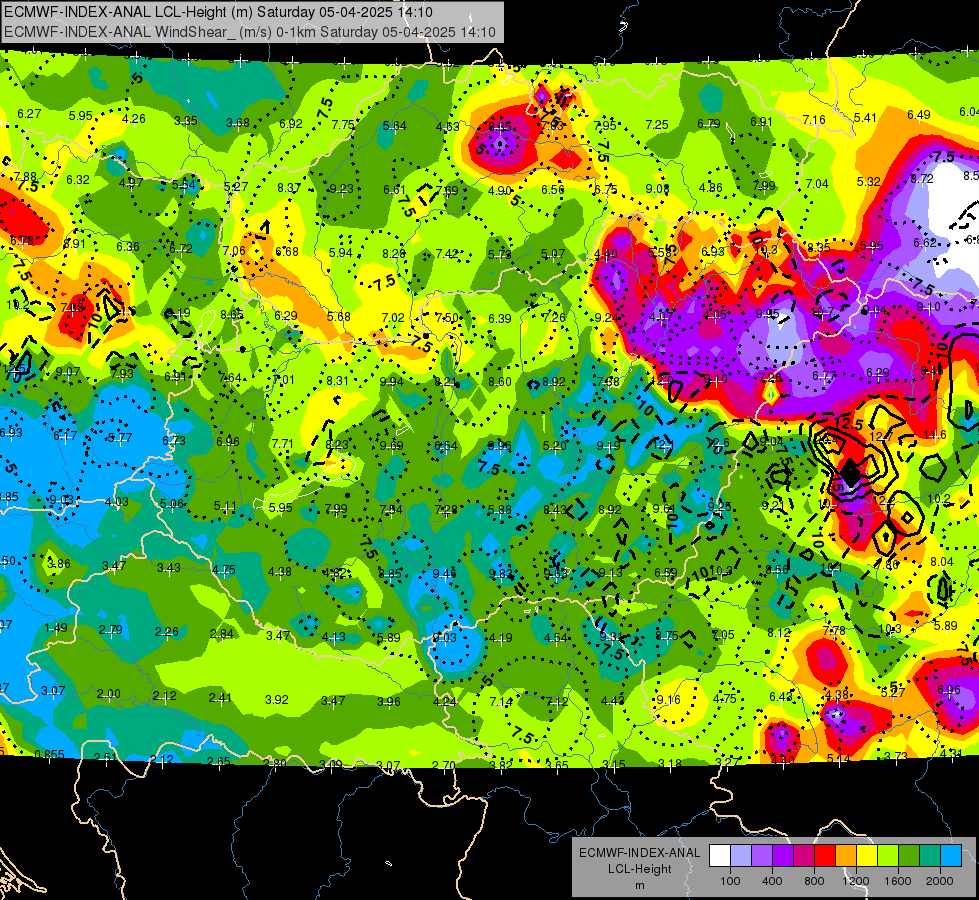Click the 2000 legend scale label

point(940,881)
